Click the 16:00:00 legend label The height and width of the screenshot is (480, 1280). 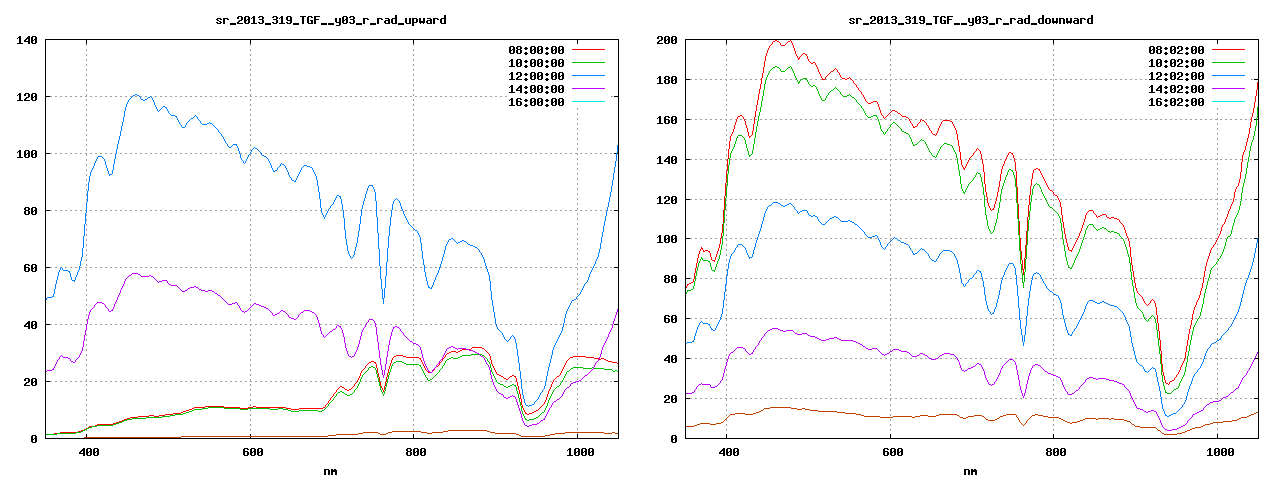tap(536, 102)
